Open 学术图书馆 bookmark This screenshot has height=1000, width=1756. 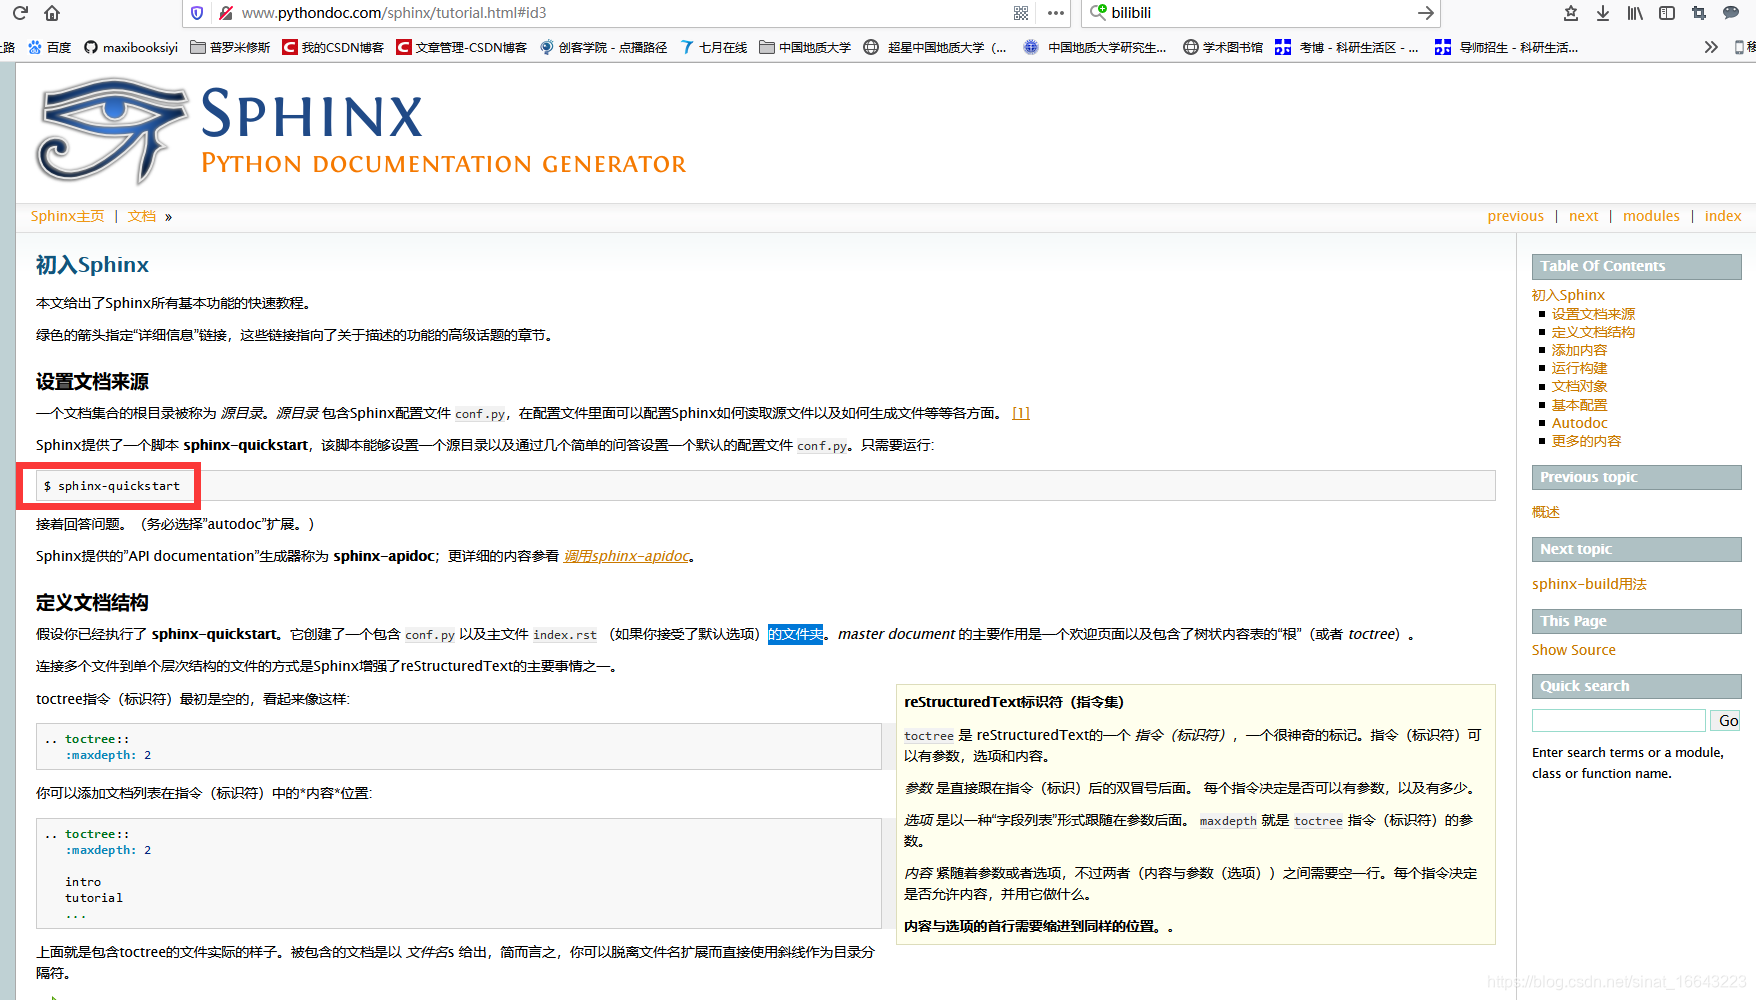1222,47
